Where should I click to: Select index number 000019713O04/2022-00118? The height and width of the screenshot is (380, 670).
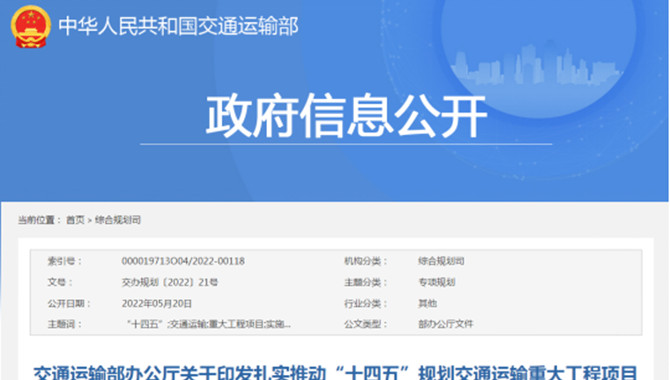click(x=183, y=261)
